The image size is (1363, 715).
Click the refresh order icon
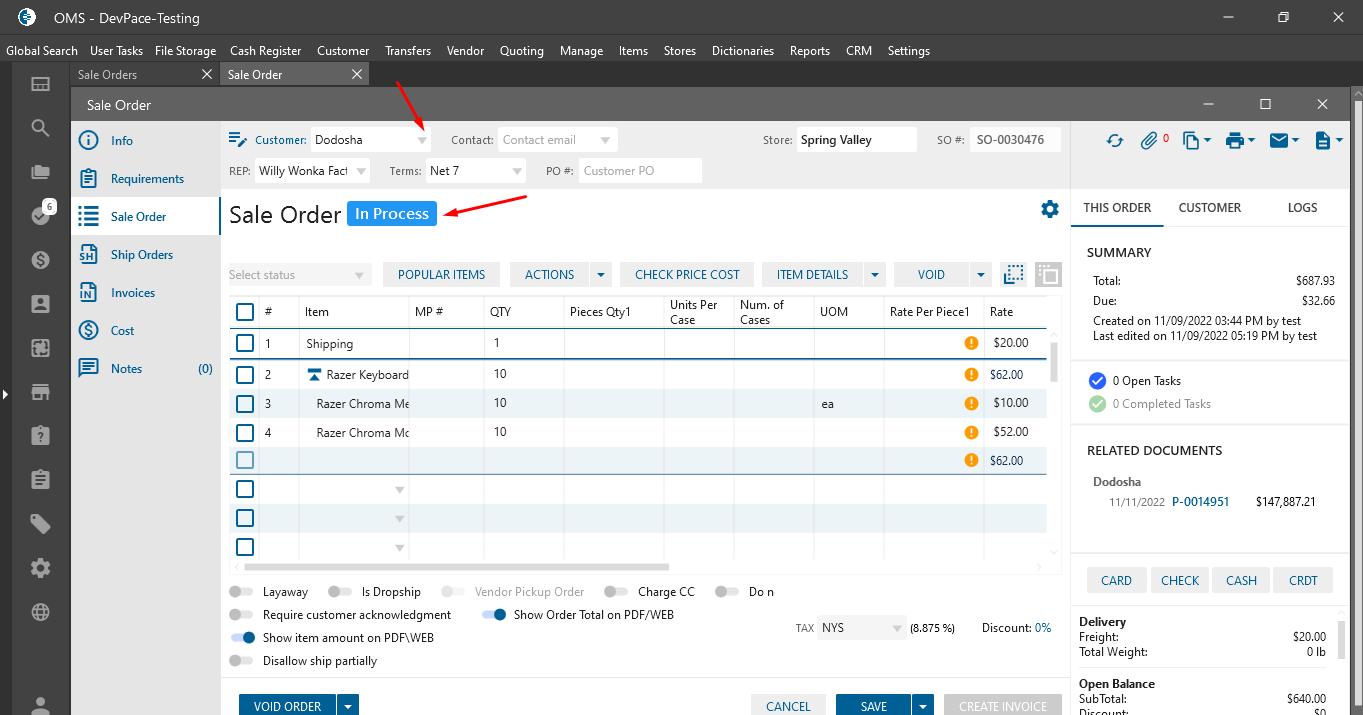point(1114,141)
